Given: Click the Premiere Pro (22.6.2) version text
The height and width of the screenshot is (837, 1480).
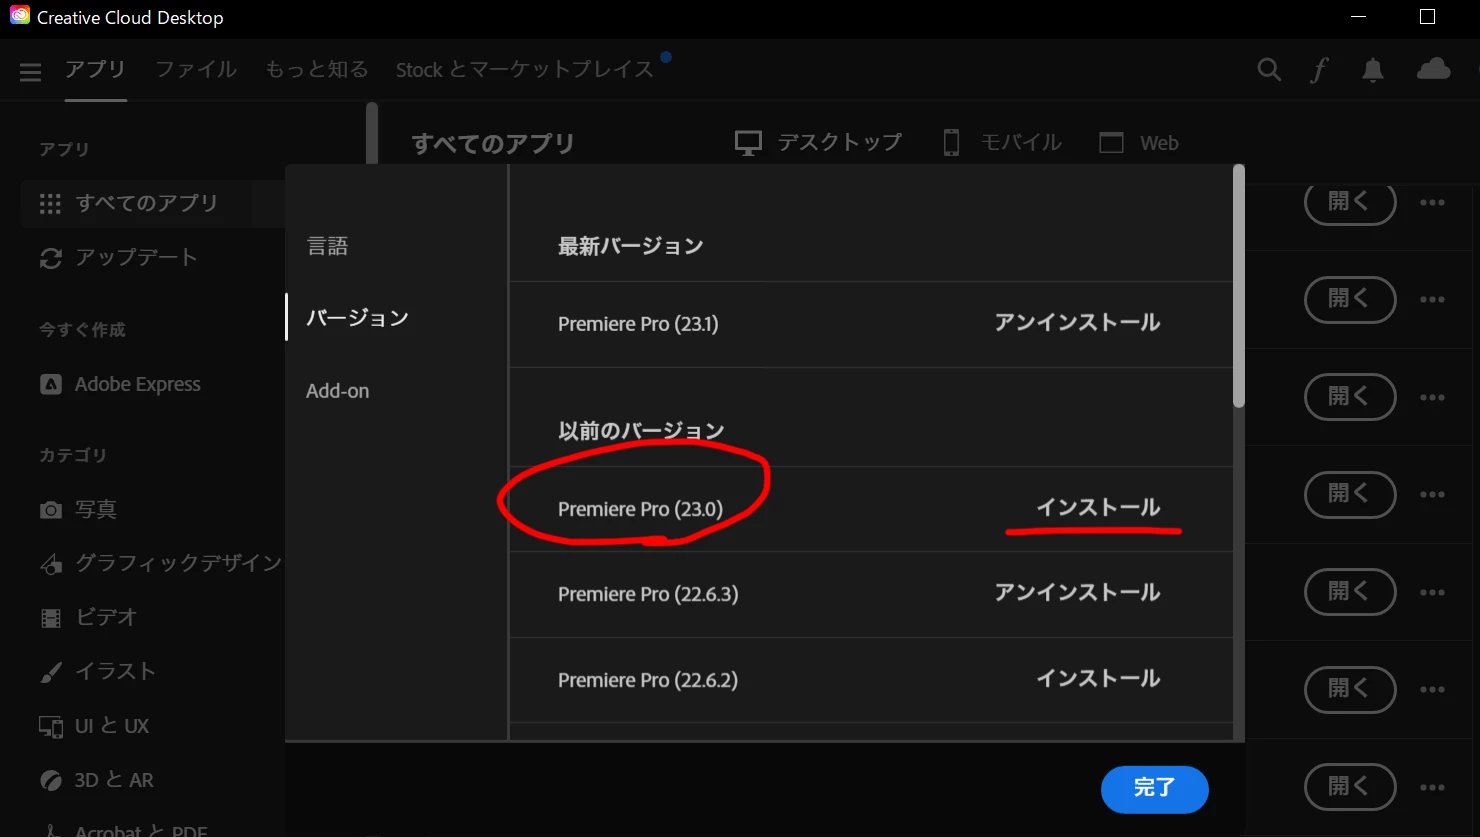Looking at the screenshot, I should (x=648, y=680).
